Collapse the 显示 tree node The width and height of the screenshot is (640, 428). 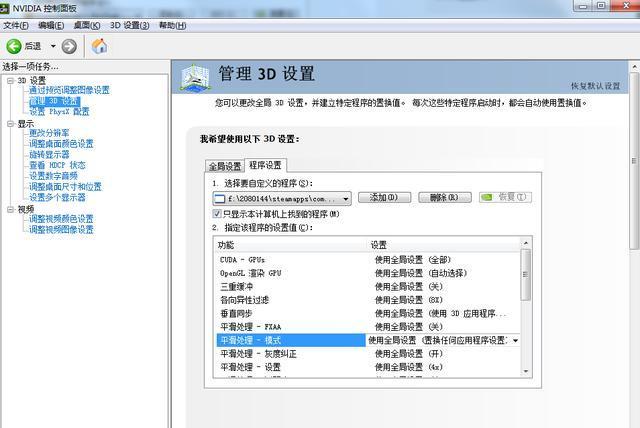[10, 124]
